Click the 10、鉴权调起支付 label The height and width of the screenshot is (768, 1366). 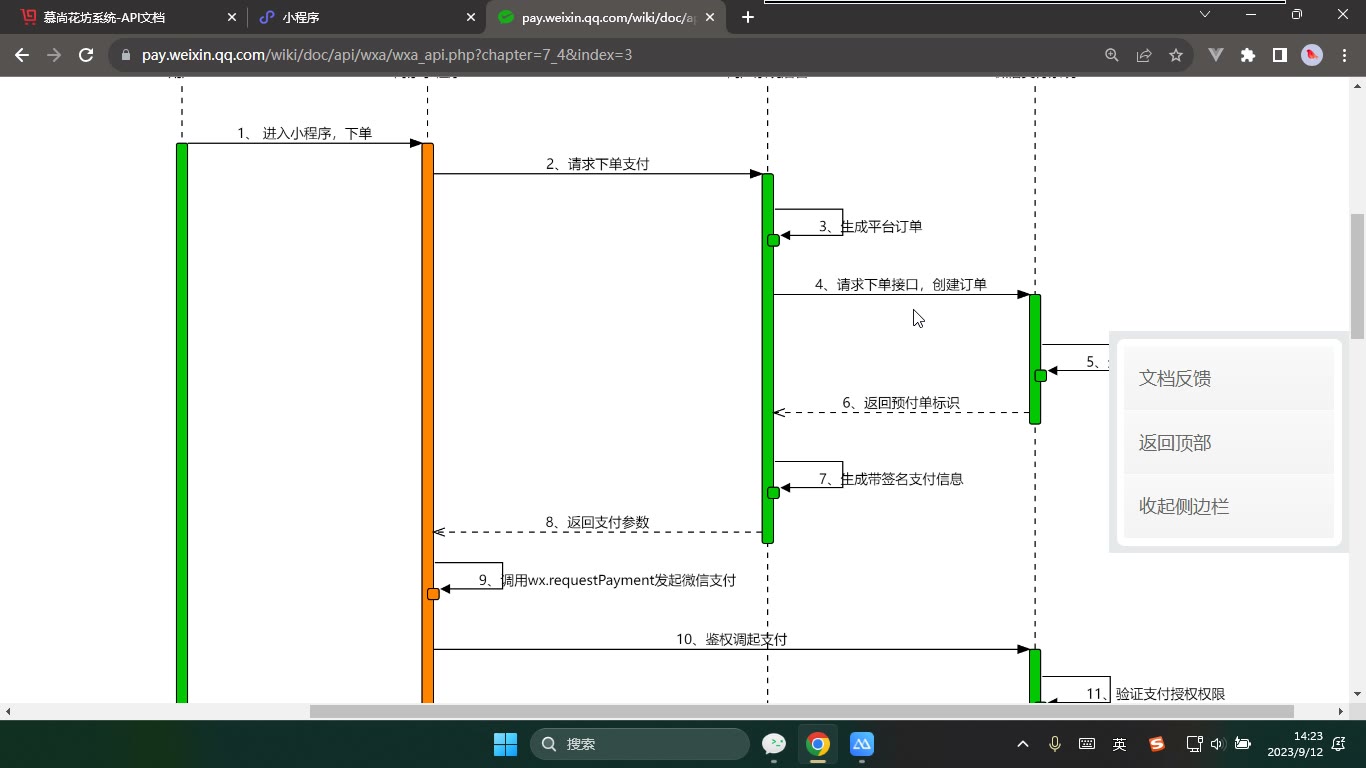tap(731, 639)
